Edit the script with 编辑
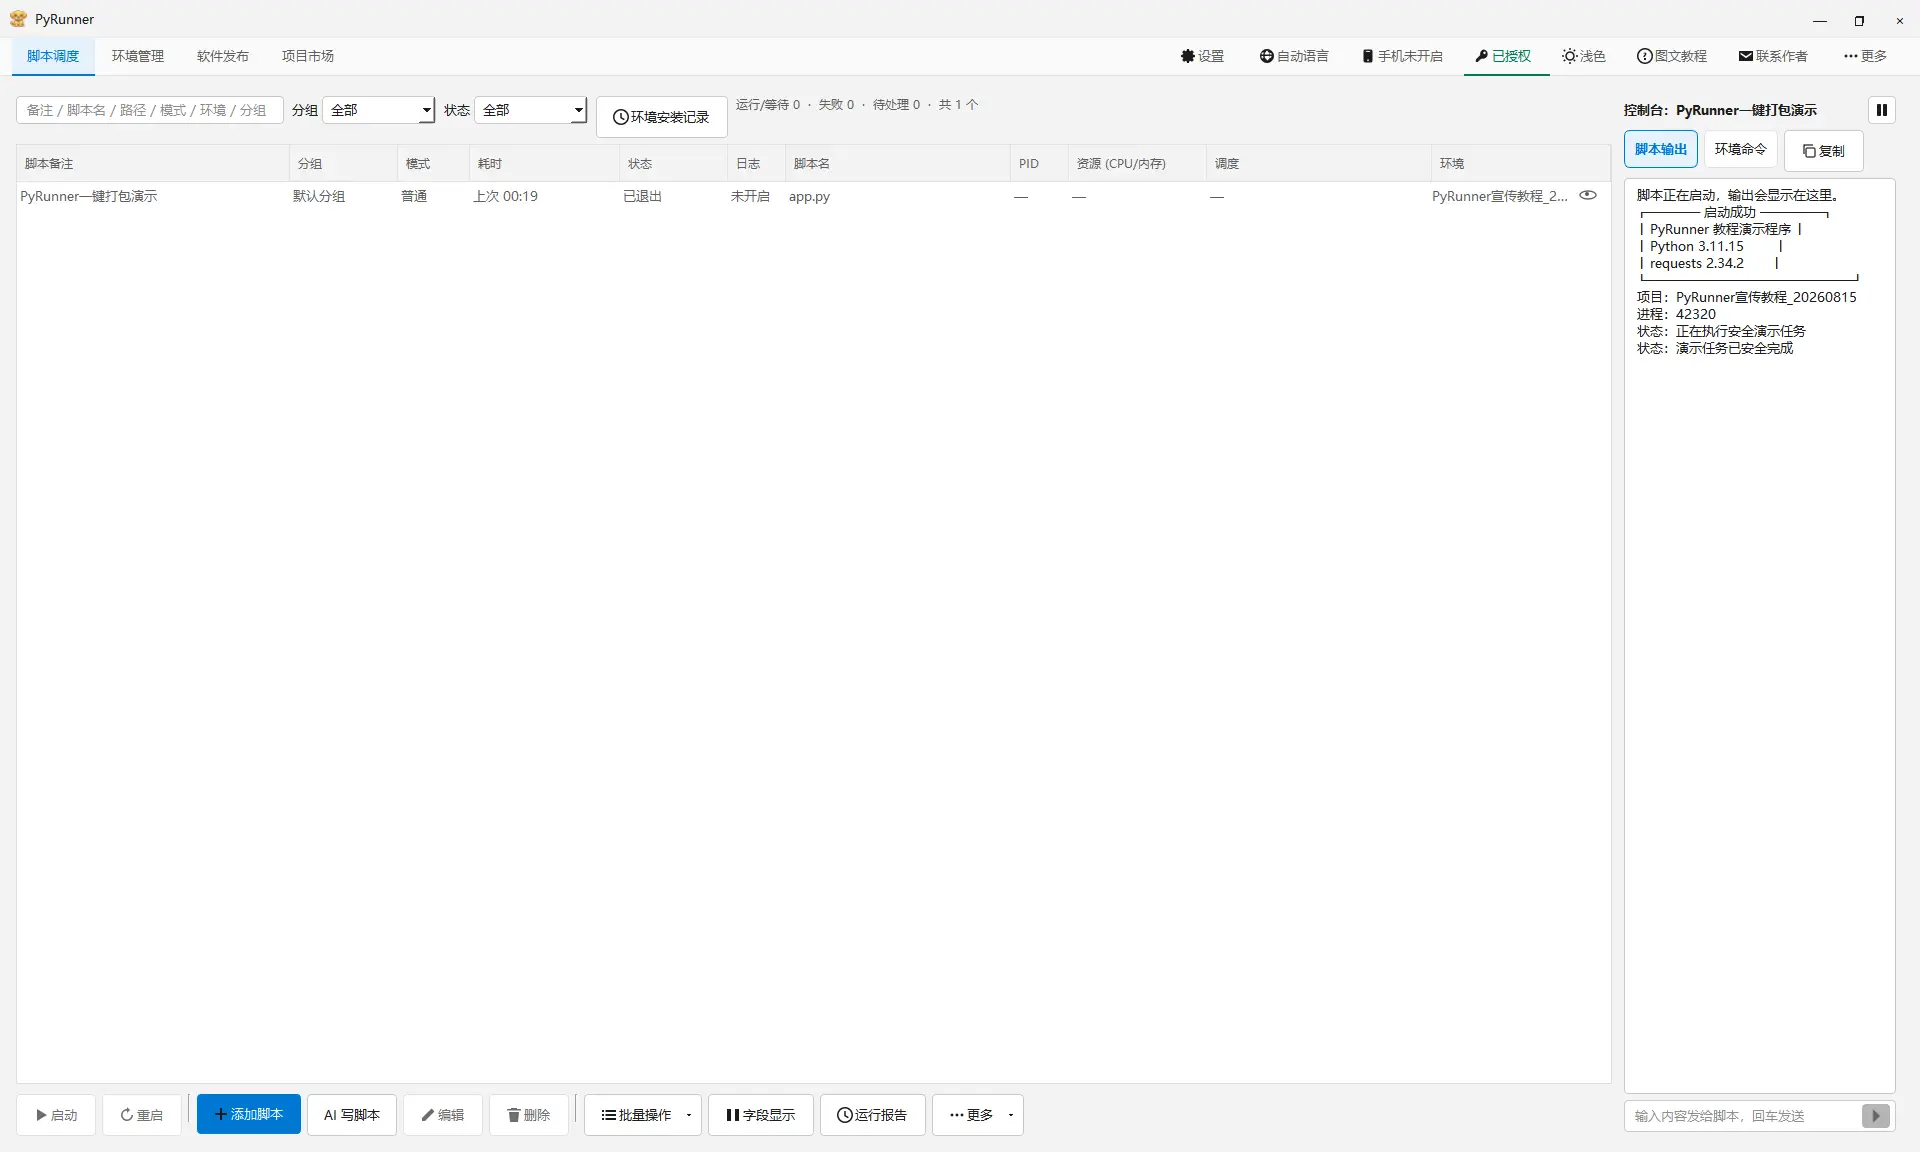The image size is (1920, 1152). coord(443,1115)
